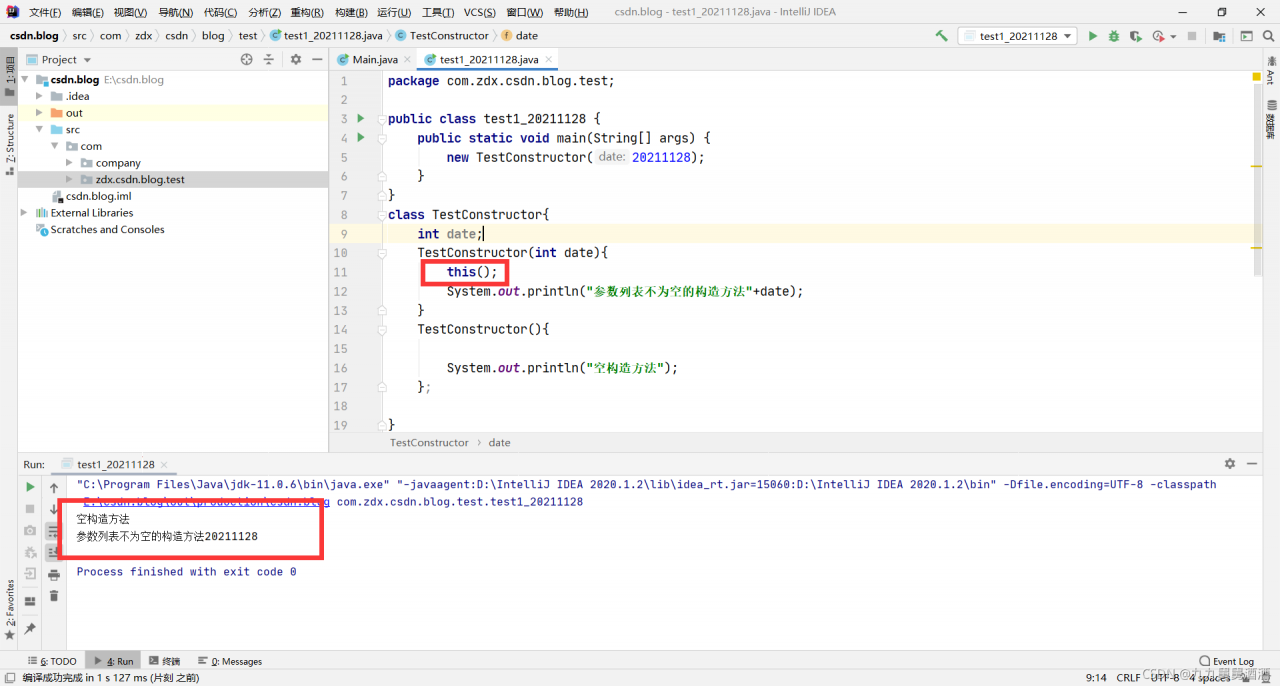1280x686 pixels.
Task: Click the Build Project hammer icon
Action: pyautogui.click(x=941, y=36)
